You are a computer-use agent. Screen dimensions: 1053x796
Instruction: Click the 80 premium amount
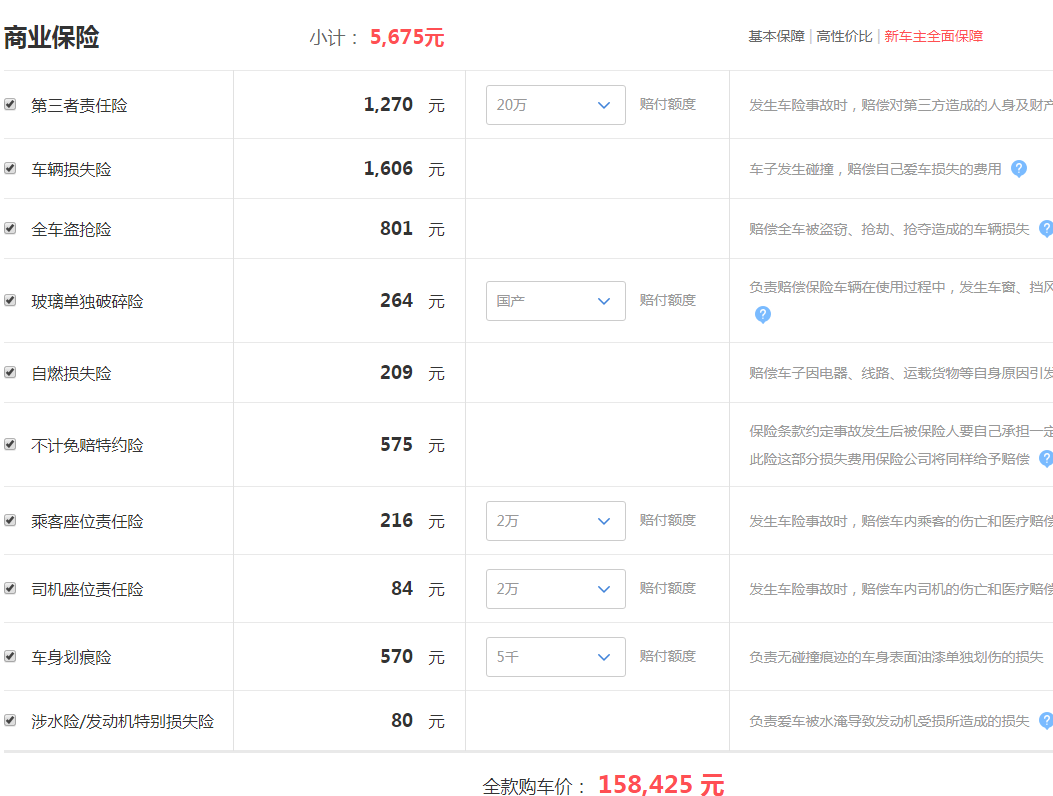(x=402, y=720)
